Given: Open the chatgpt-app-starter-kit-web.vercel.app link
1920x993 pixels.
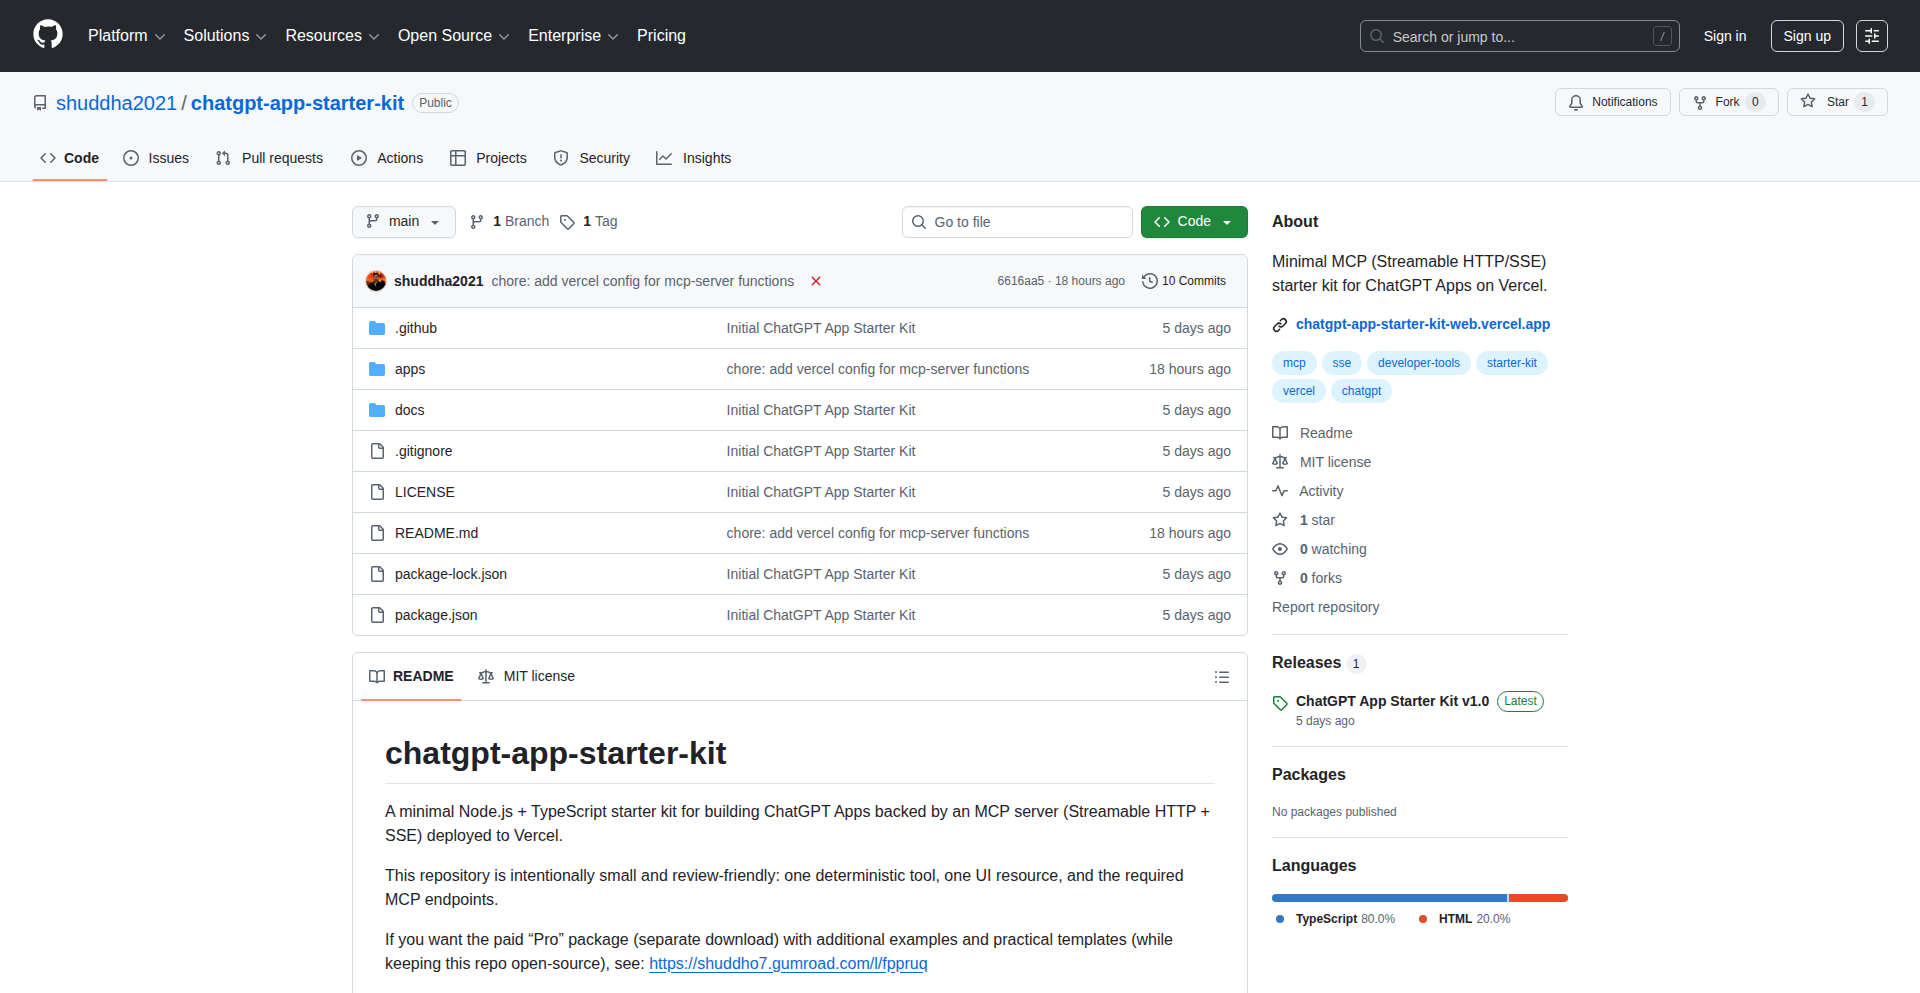Looking at the screenshot, I should (1422, 324).
